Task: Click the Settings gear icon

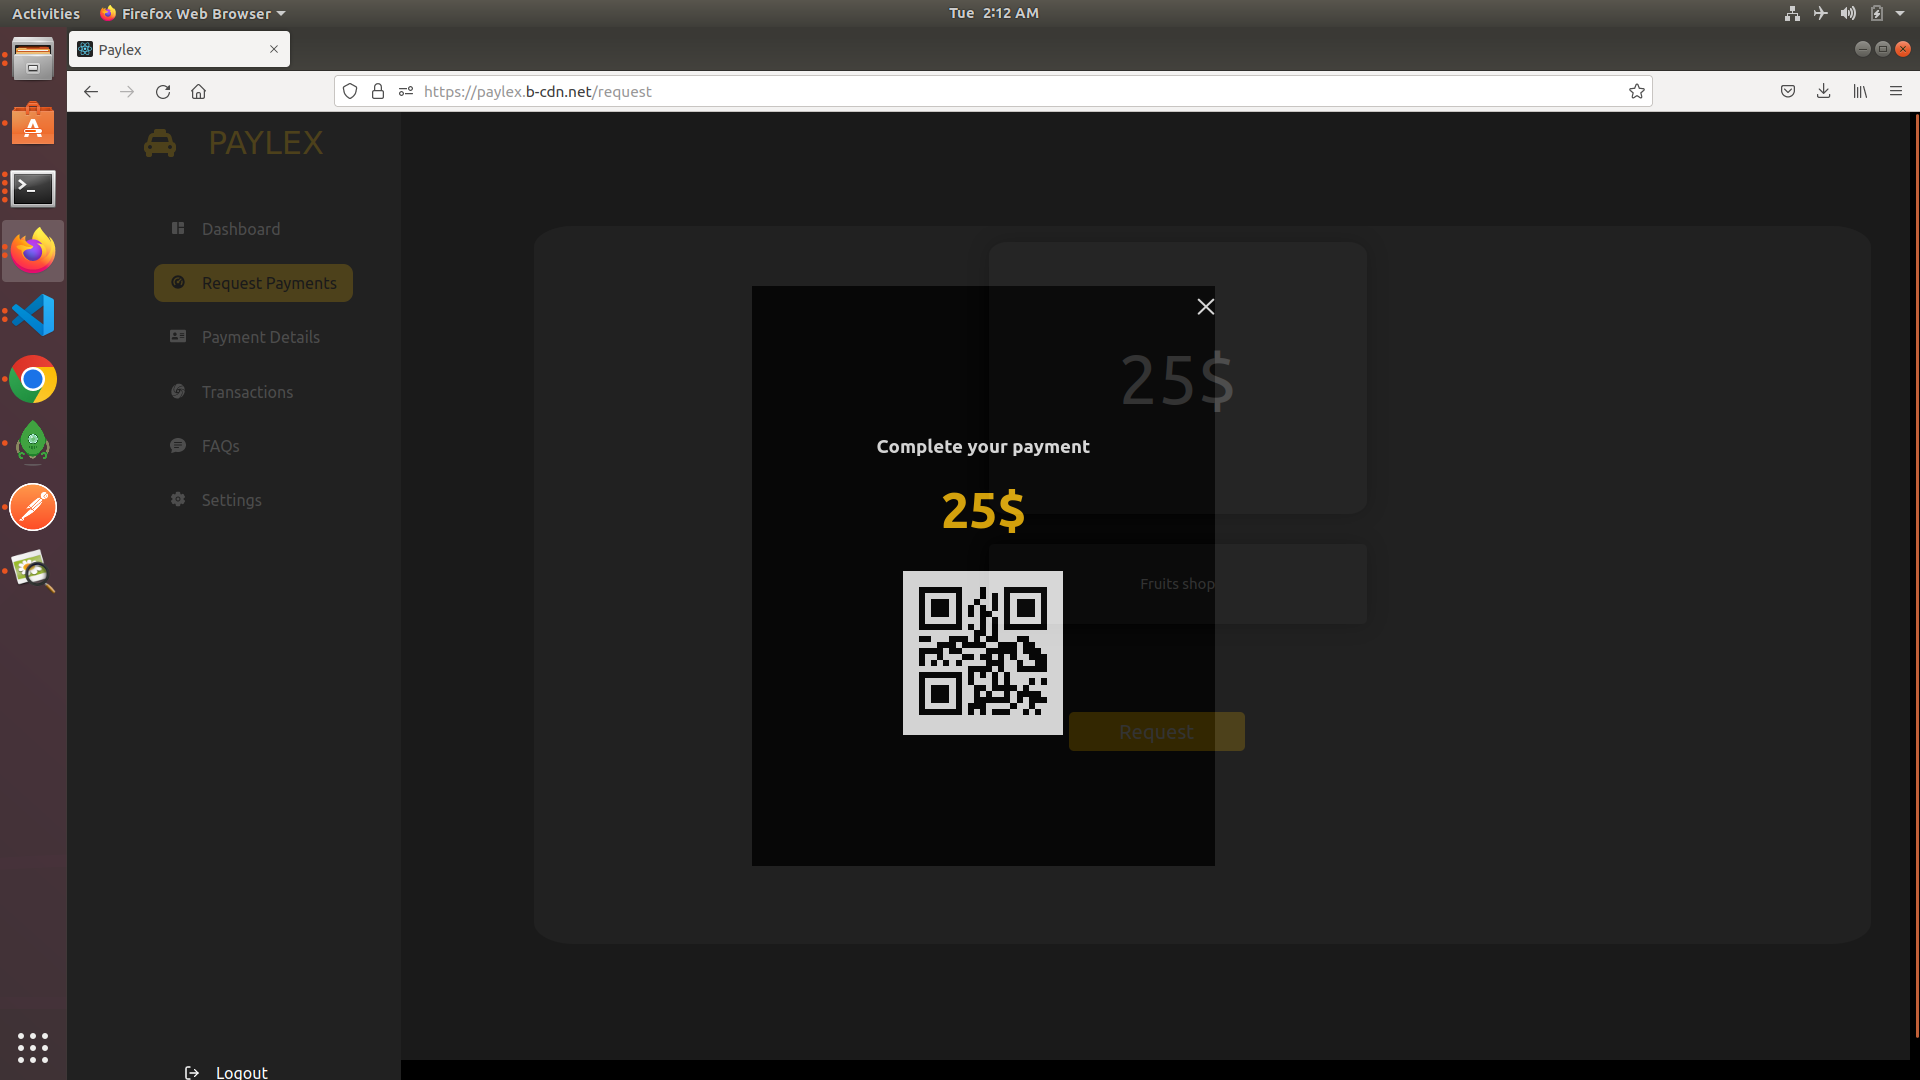Action: point(178,500)
